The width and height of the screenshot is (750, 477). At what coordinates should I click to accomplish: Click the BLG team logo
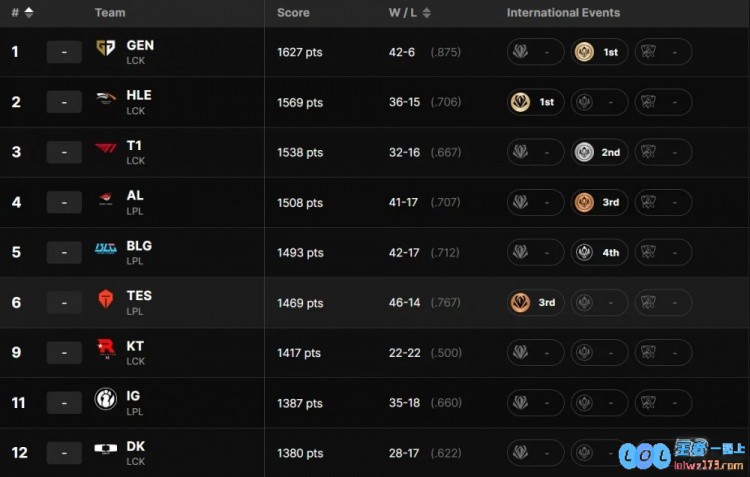tap(105, 249)
